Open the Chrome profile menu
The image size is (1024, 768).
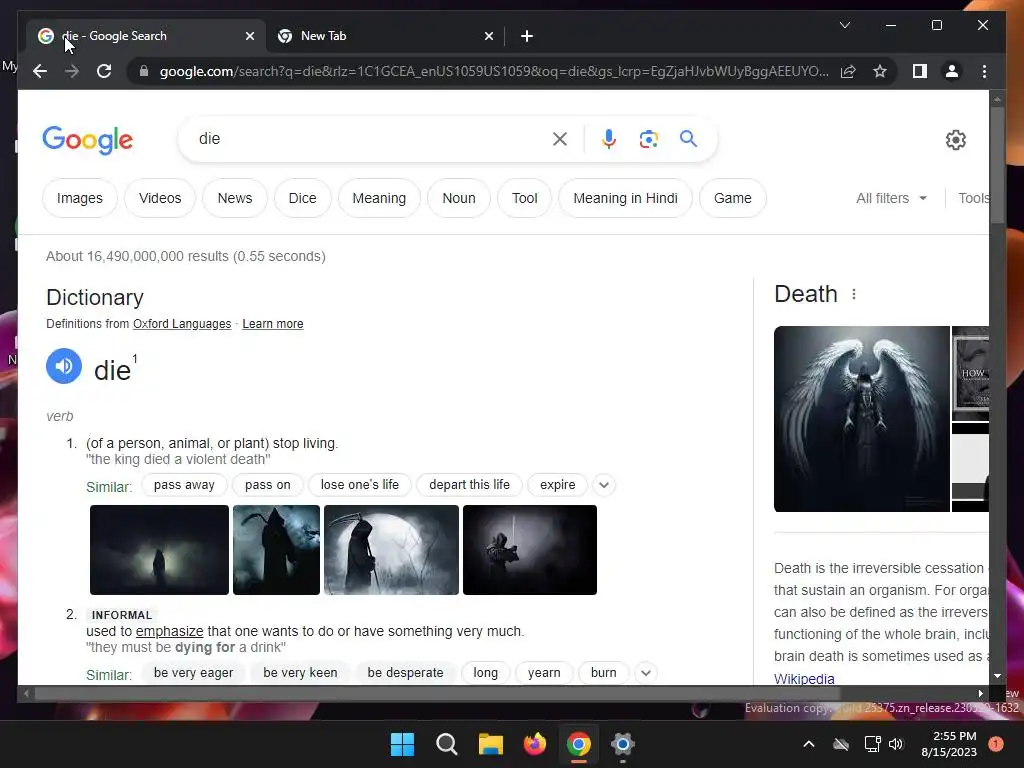pyautogui.click(x=952, y=71)
